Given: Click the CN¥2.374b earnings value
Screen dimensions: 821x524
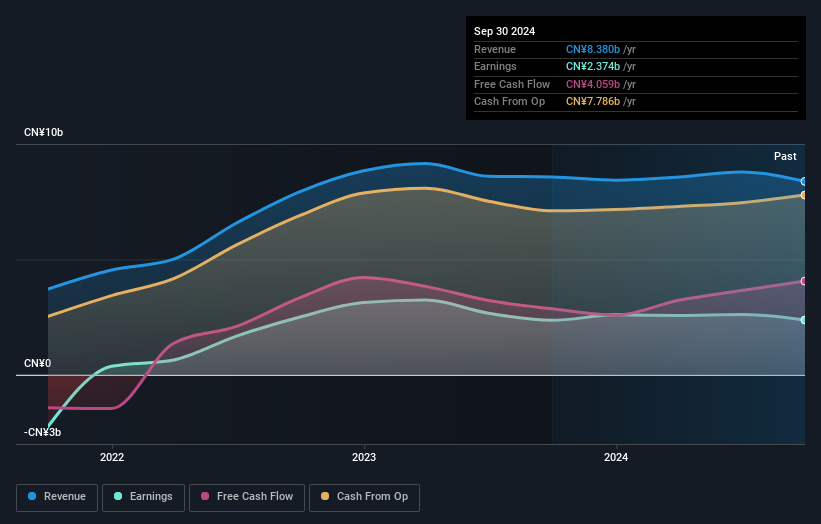Looking at the screenshot, I should click(593, 66).
